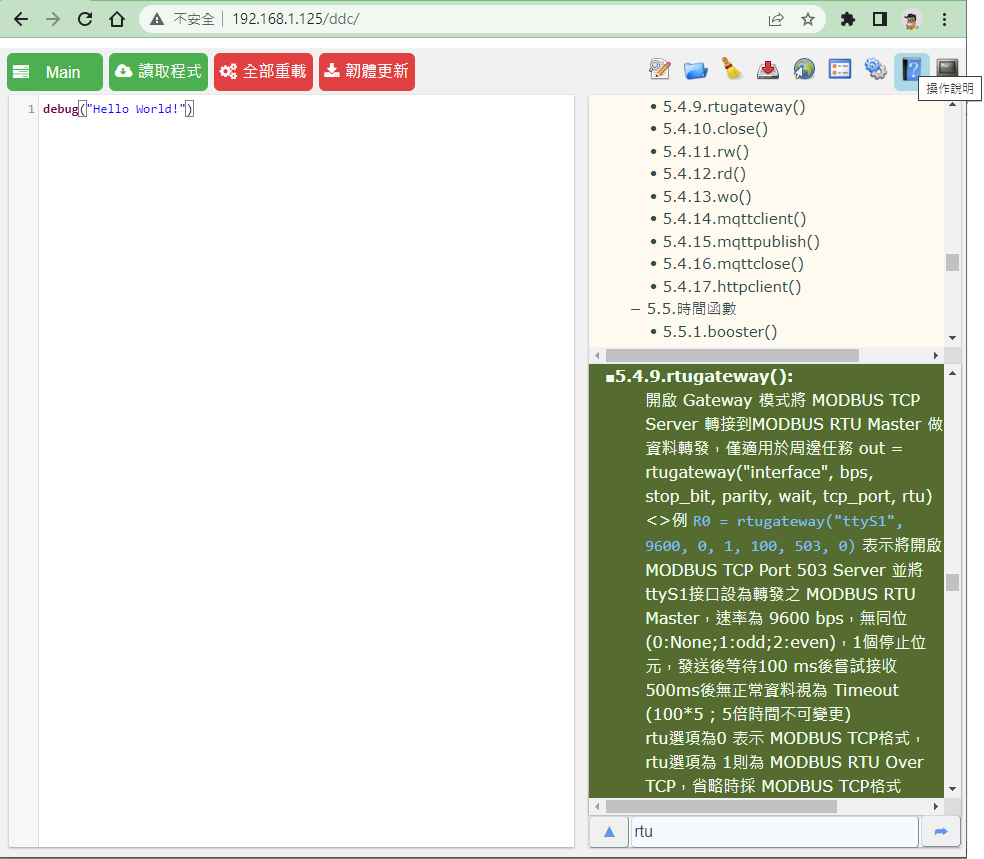The image size is (984, 859).
Task: Click description pane horizontal scroll left arrow
Action: coord(597,806)
